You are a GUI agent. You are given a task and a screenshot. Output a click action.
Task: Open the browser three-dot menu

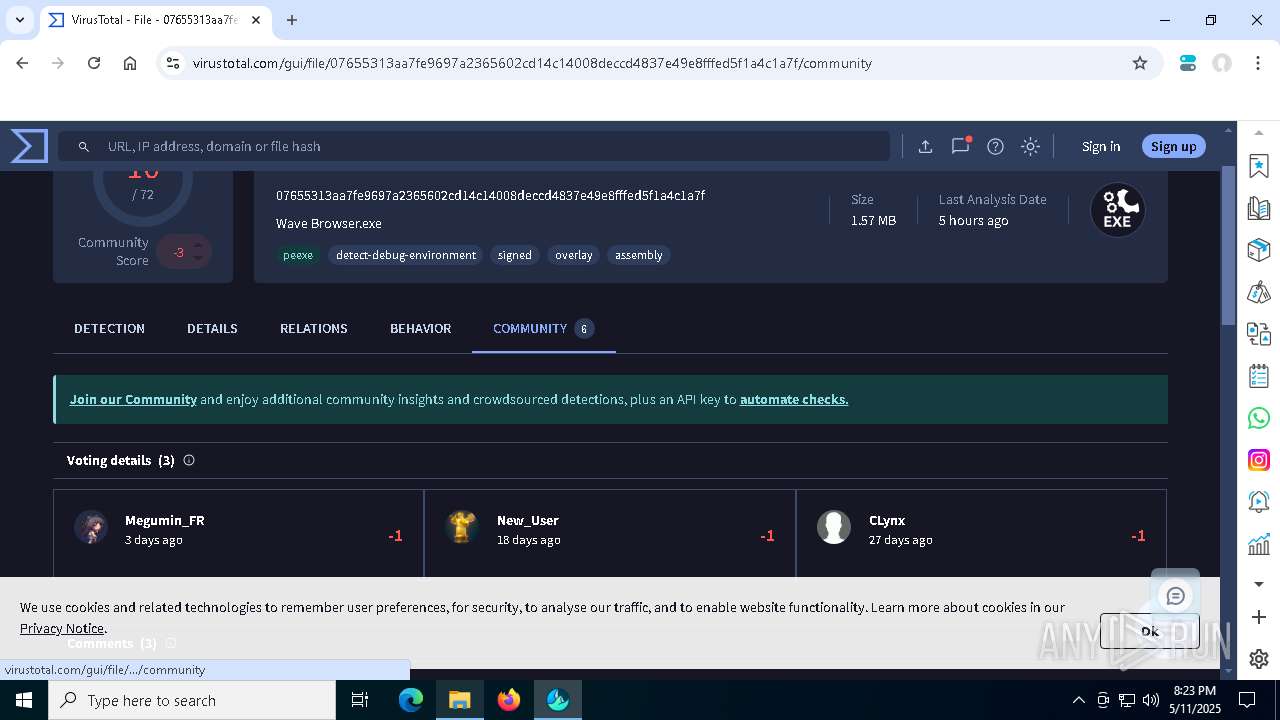(1257, 63)
